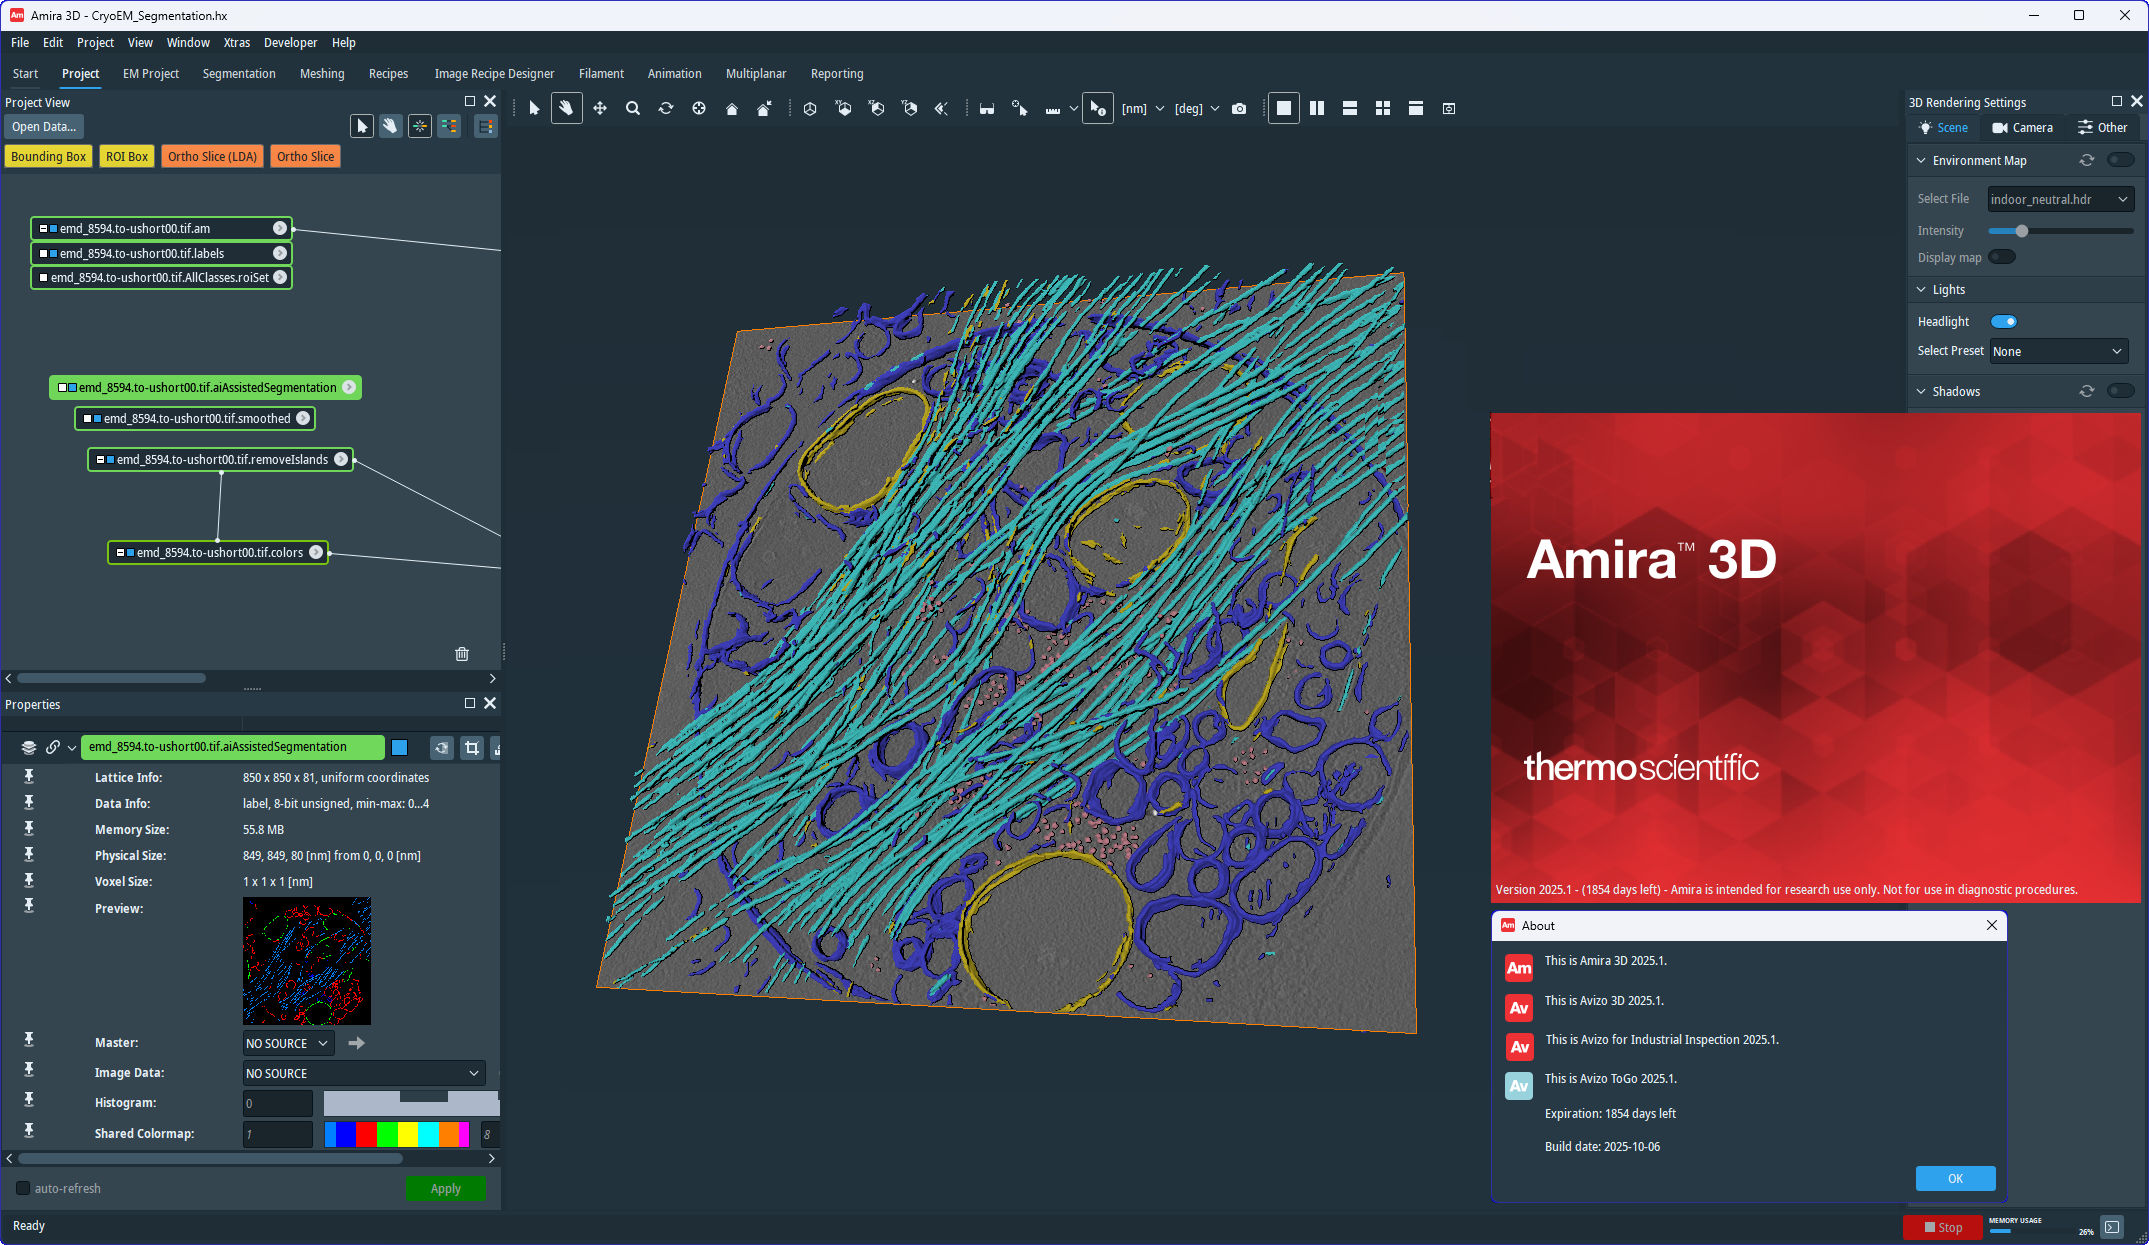The height and width of the screenshot is (1245, 2149).
Task: Toggle visibility box of AllClasses.roiSet module
Action: [x=43, y=278]
